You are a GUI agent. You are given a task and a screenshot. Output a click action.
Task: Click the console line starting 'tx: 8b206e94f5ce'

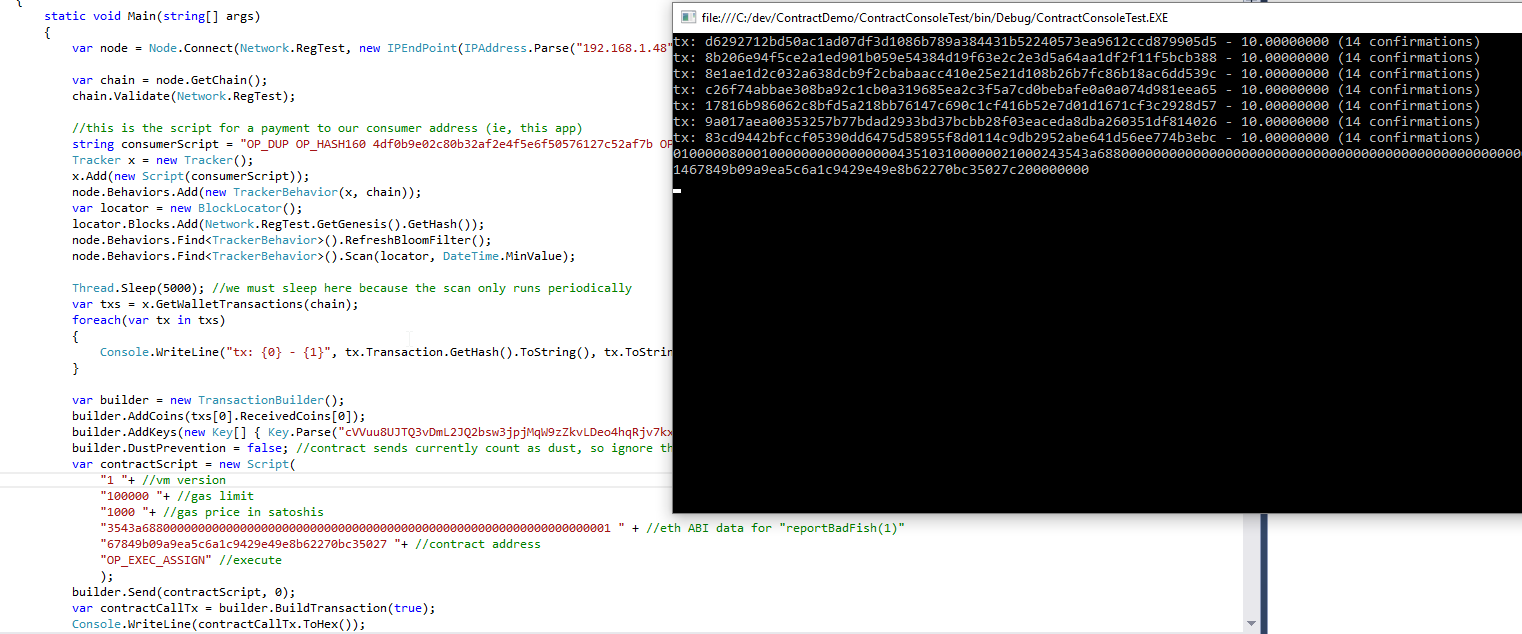[1077, 58]
